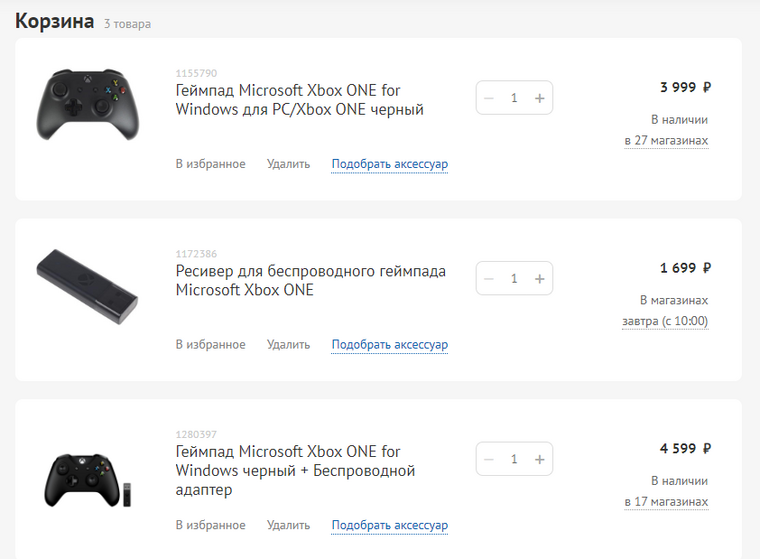Screen dimensions: 760x559
Task: Open the gamepad plus adapter product image
Action: click(88, 480)
